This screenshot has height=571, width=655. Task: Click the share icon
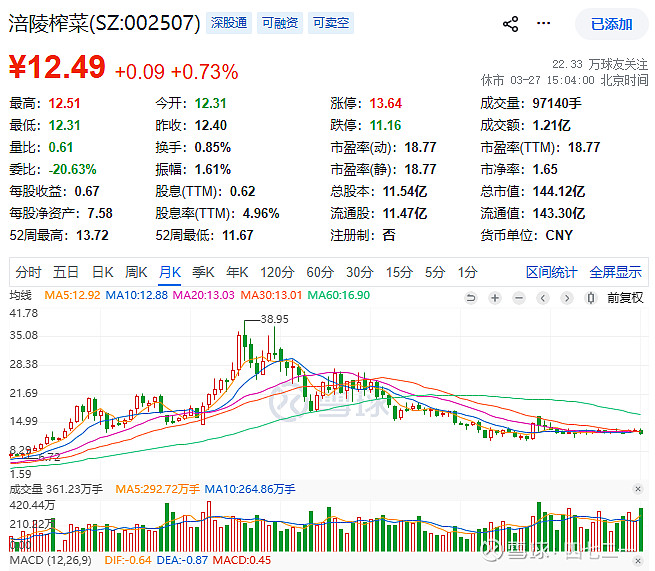pos(510,24)
